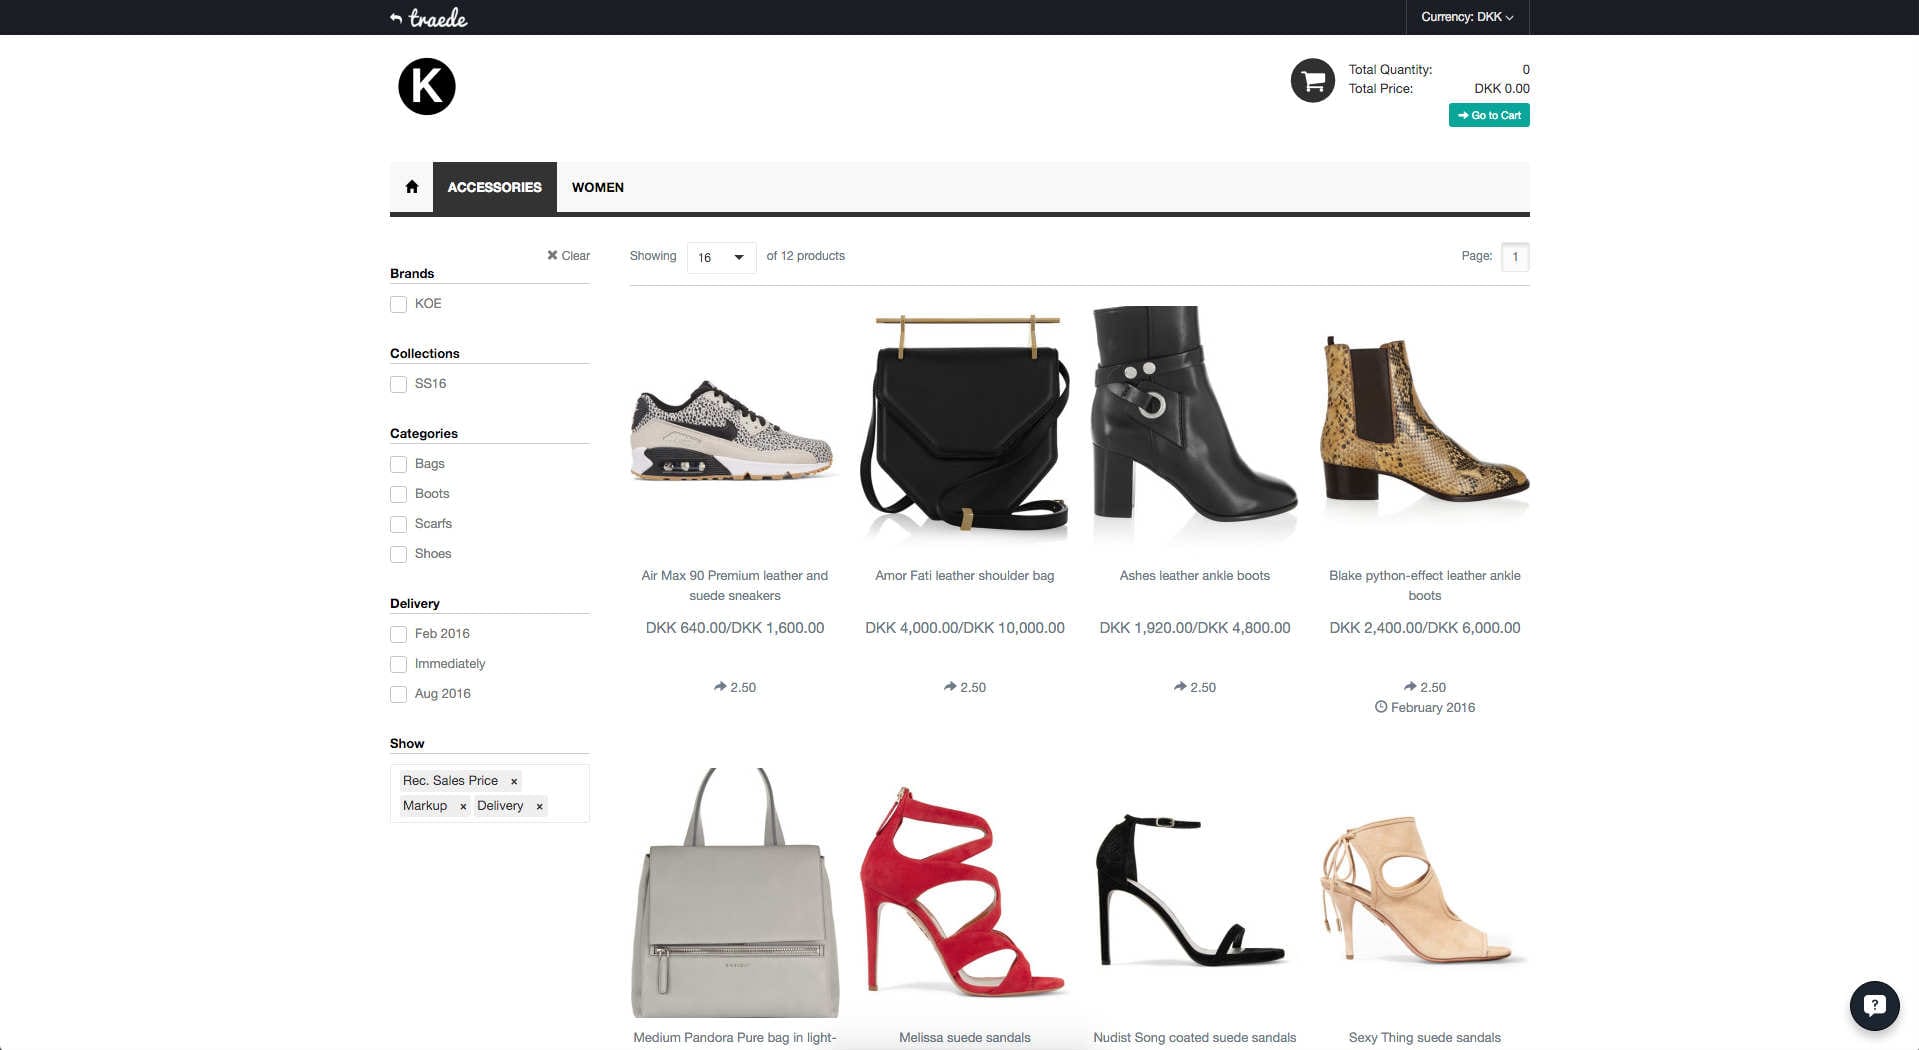
Task: Switch to the Women tab
Action: point(597,187)
